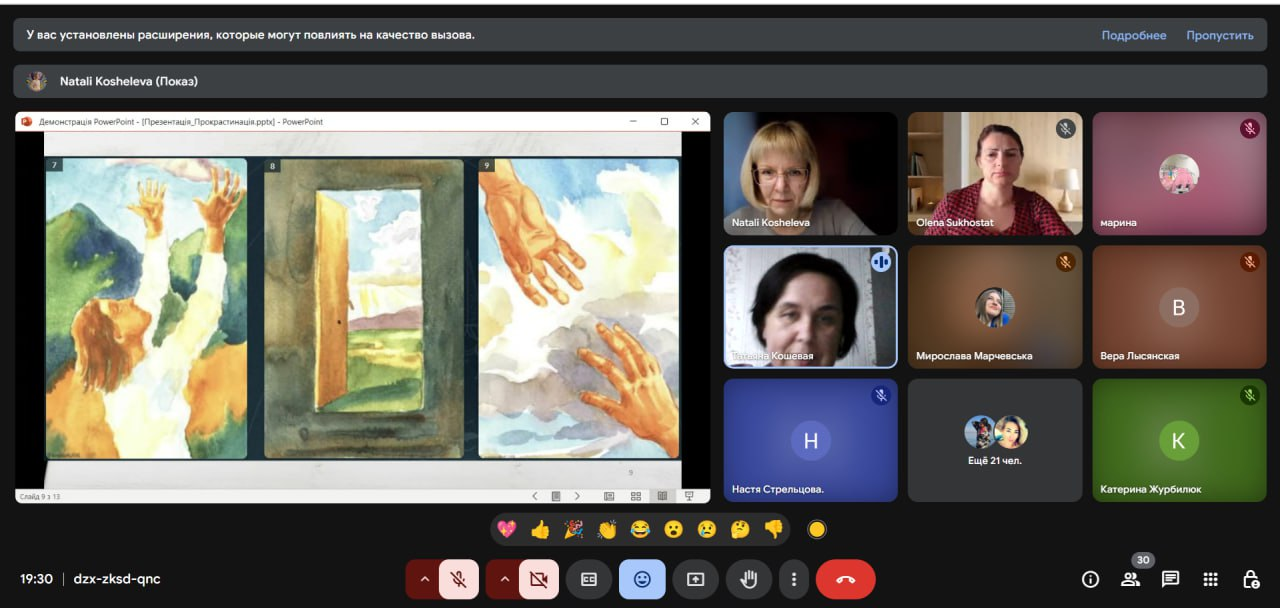Open the captions (CC) button
Screen dimensions: 1280x608
tap(589, 579)
